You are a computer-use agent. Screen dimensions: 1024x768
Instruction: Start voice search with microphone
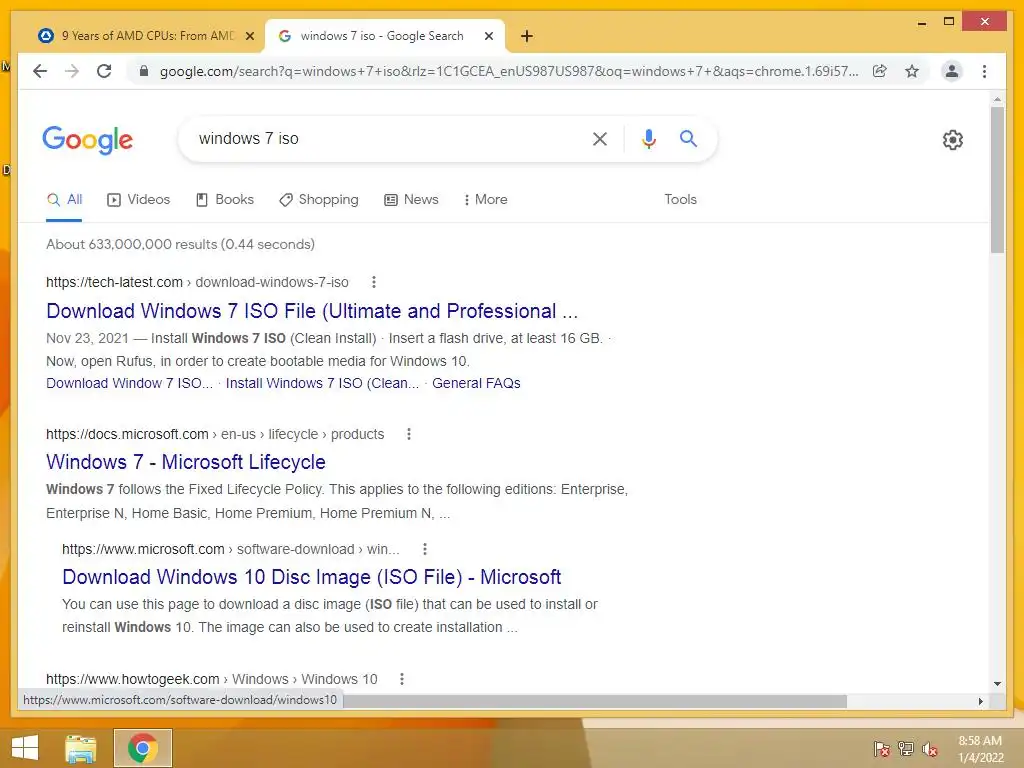pyautogui.click(x=648, y=138)
